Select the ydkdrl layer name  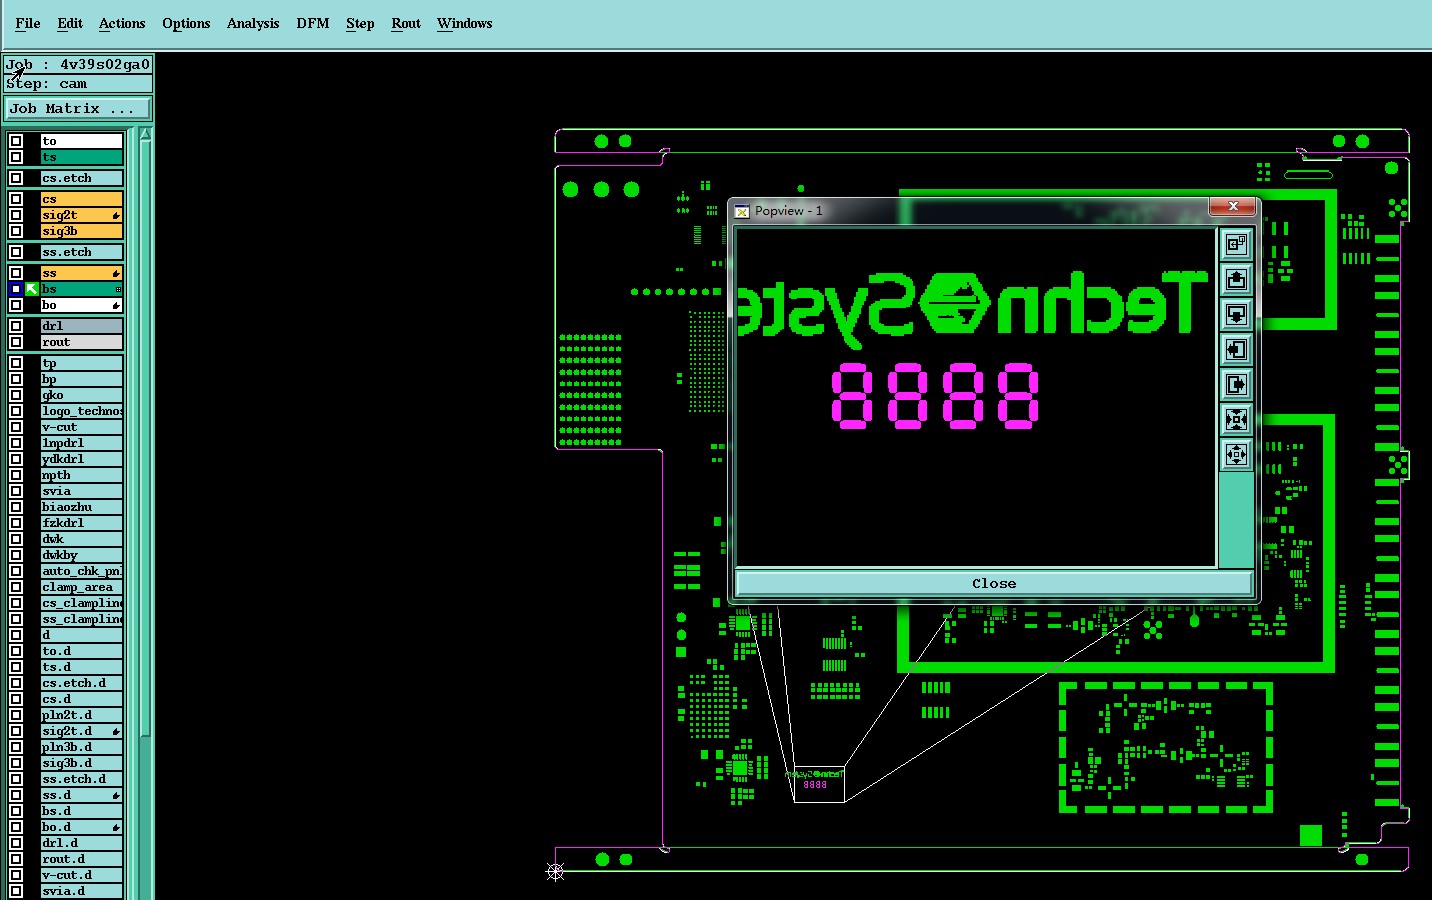tap(81, 459)
